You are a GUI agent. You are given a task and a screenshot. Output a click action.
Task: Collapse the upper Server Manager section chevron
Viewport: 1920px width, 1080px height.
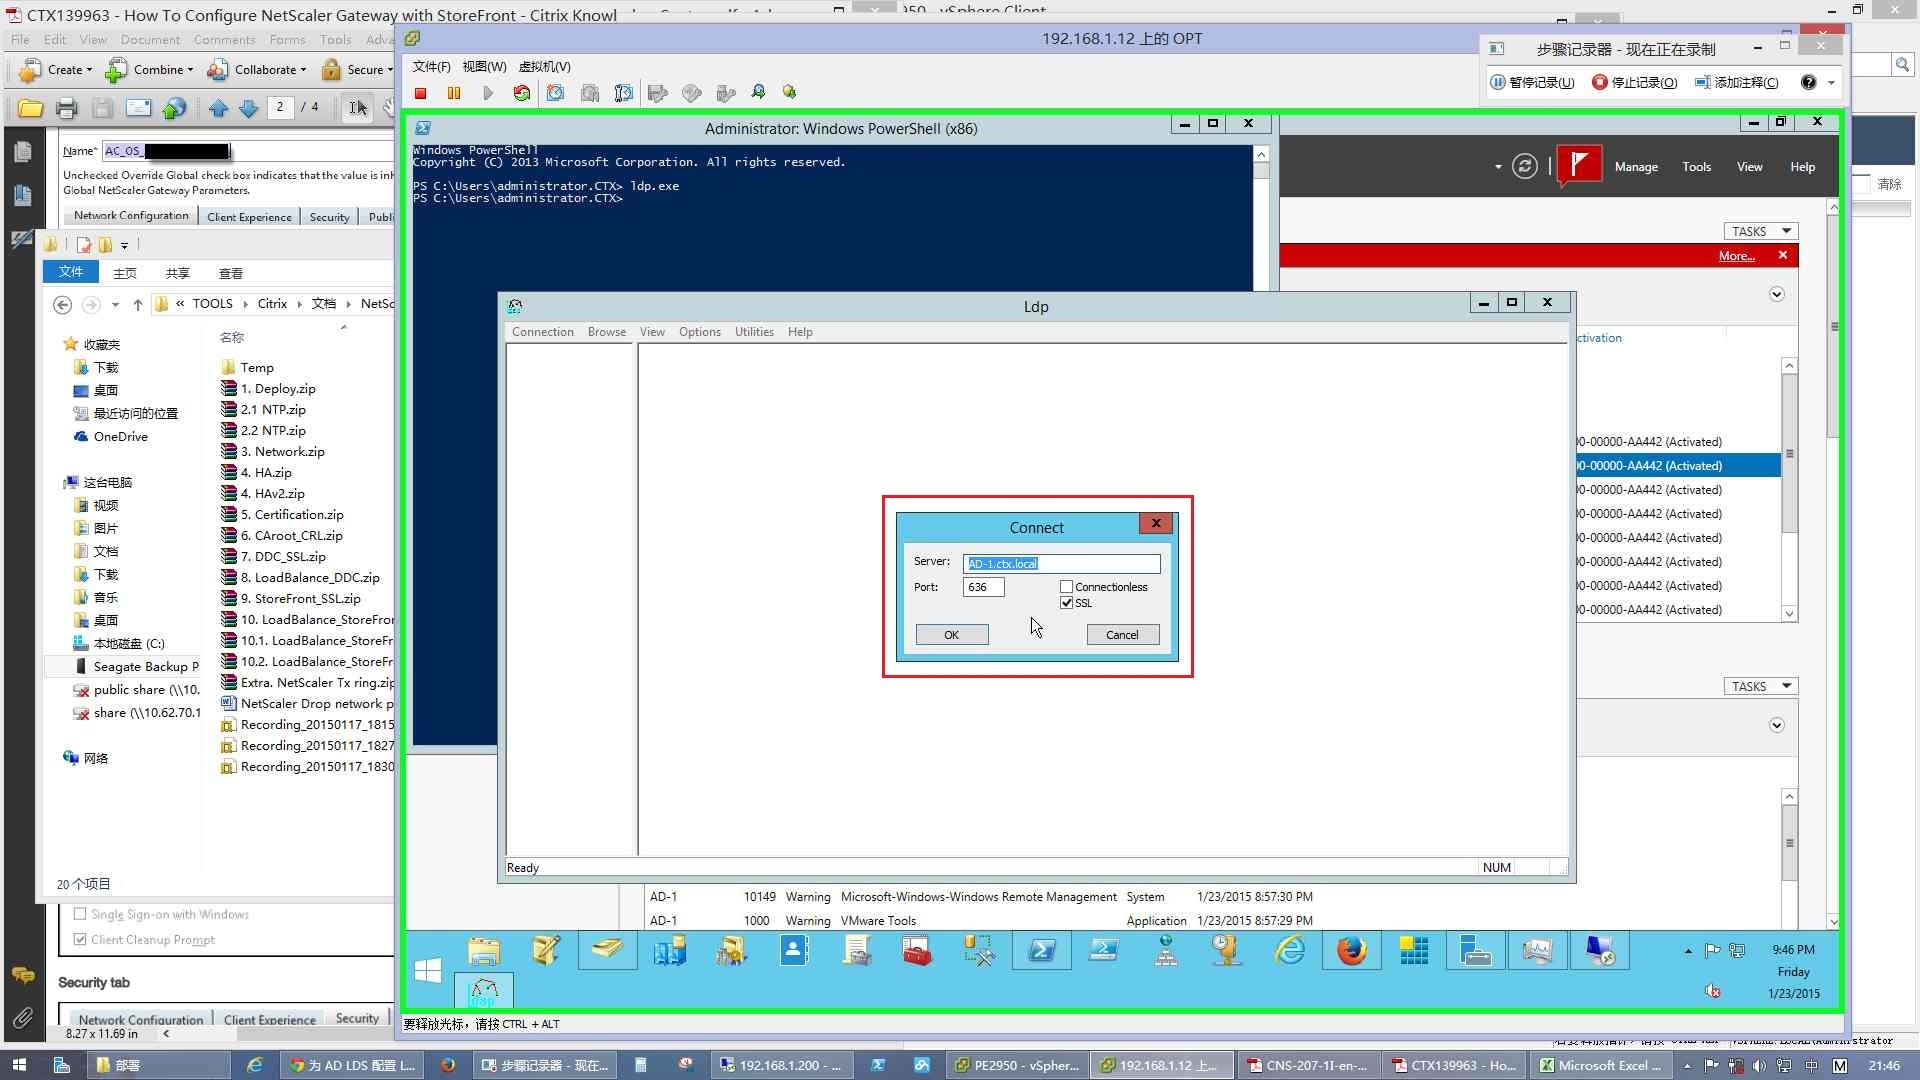tap(1777, 294)
